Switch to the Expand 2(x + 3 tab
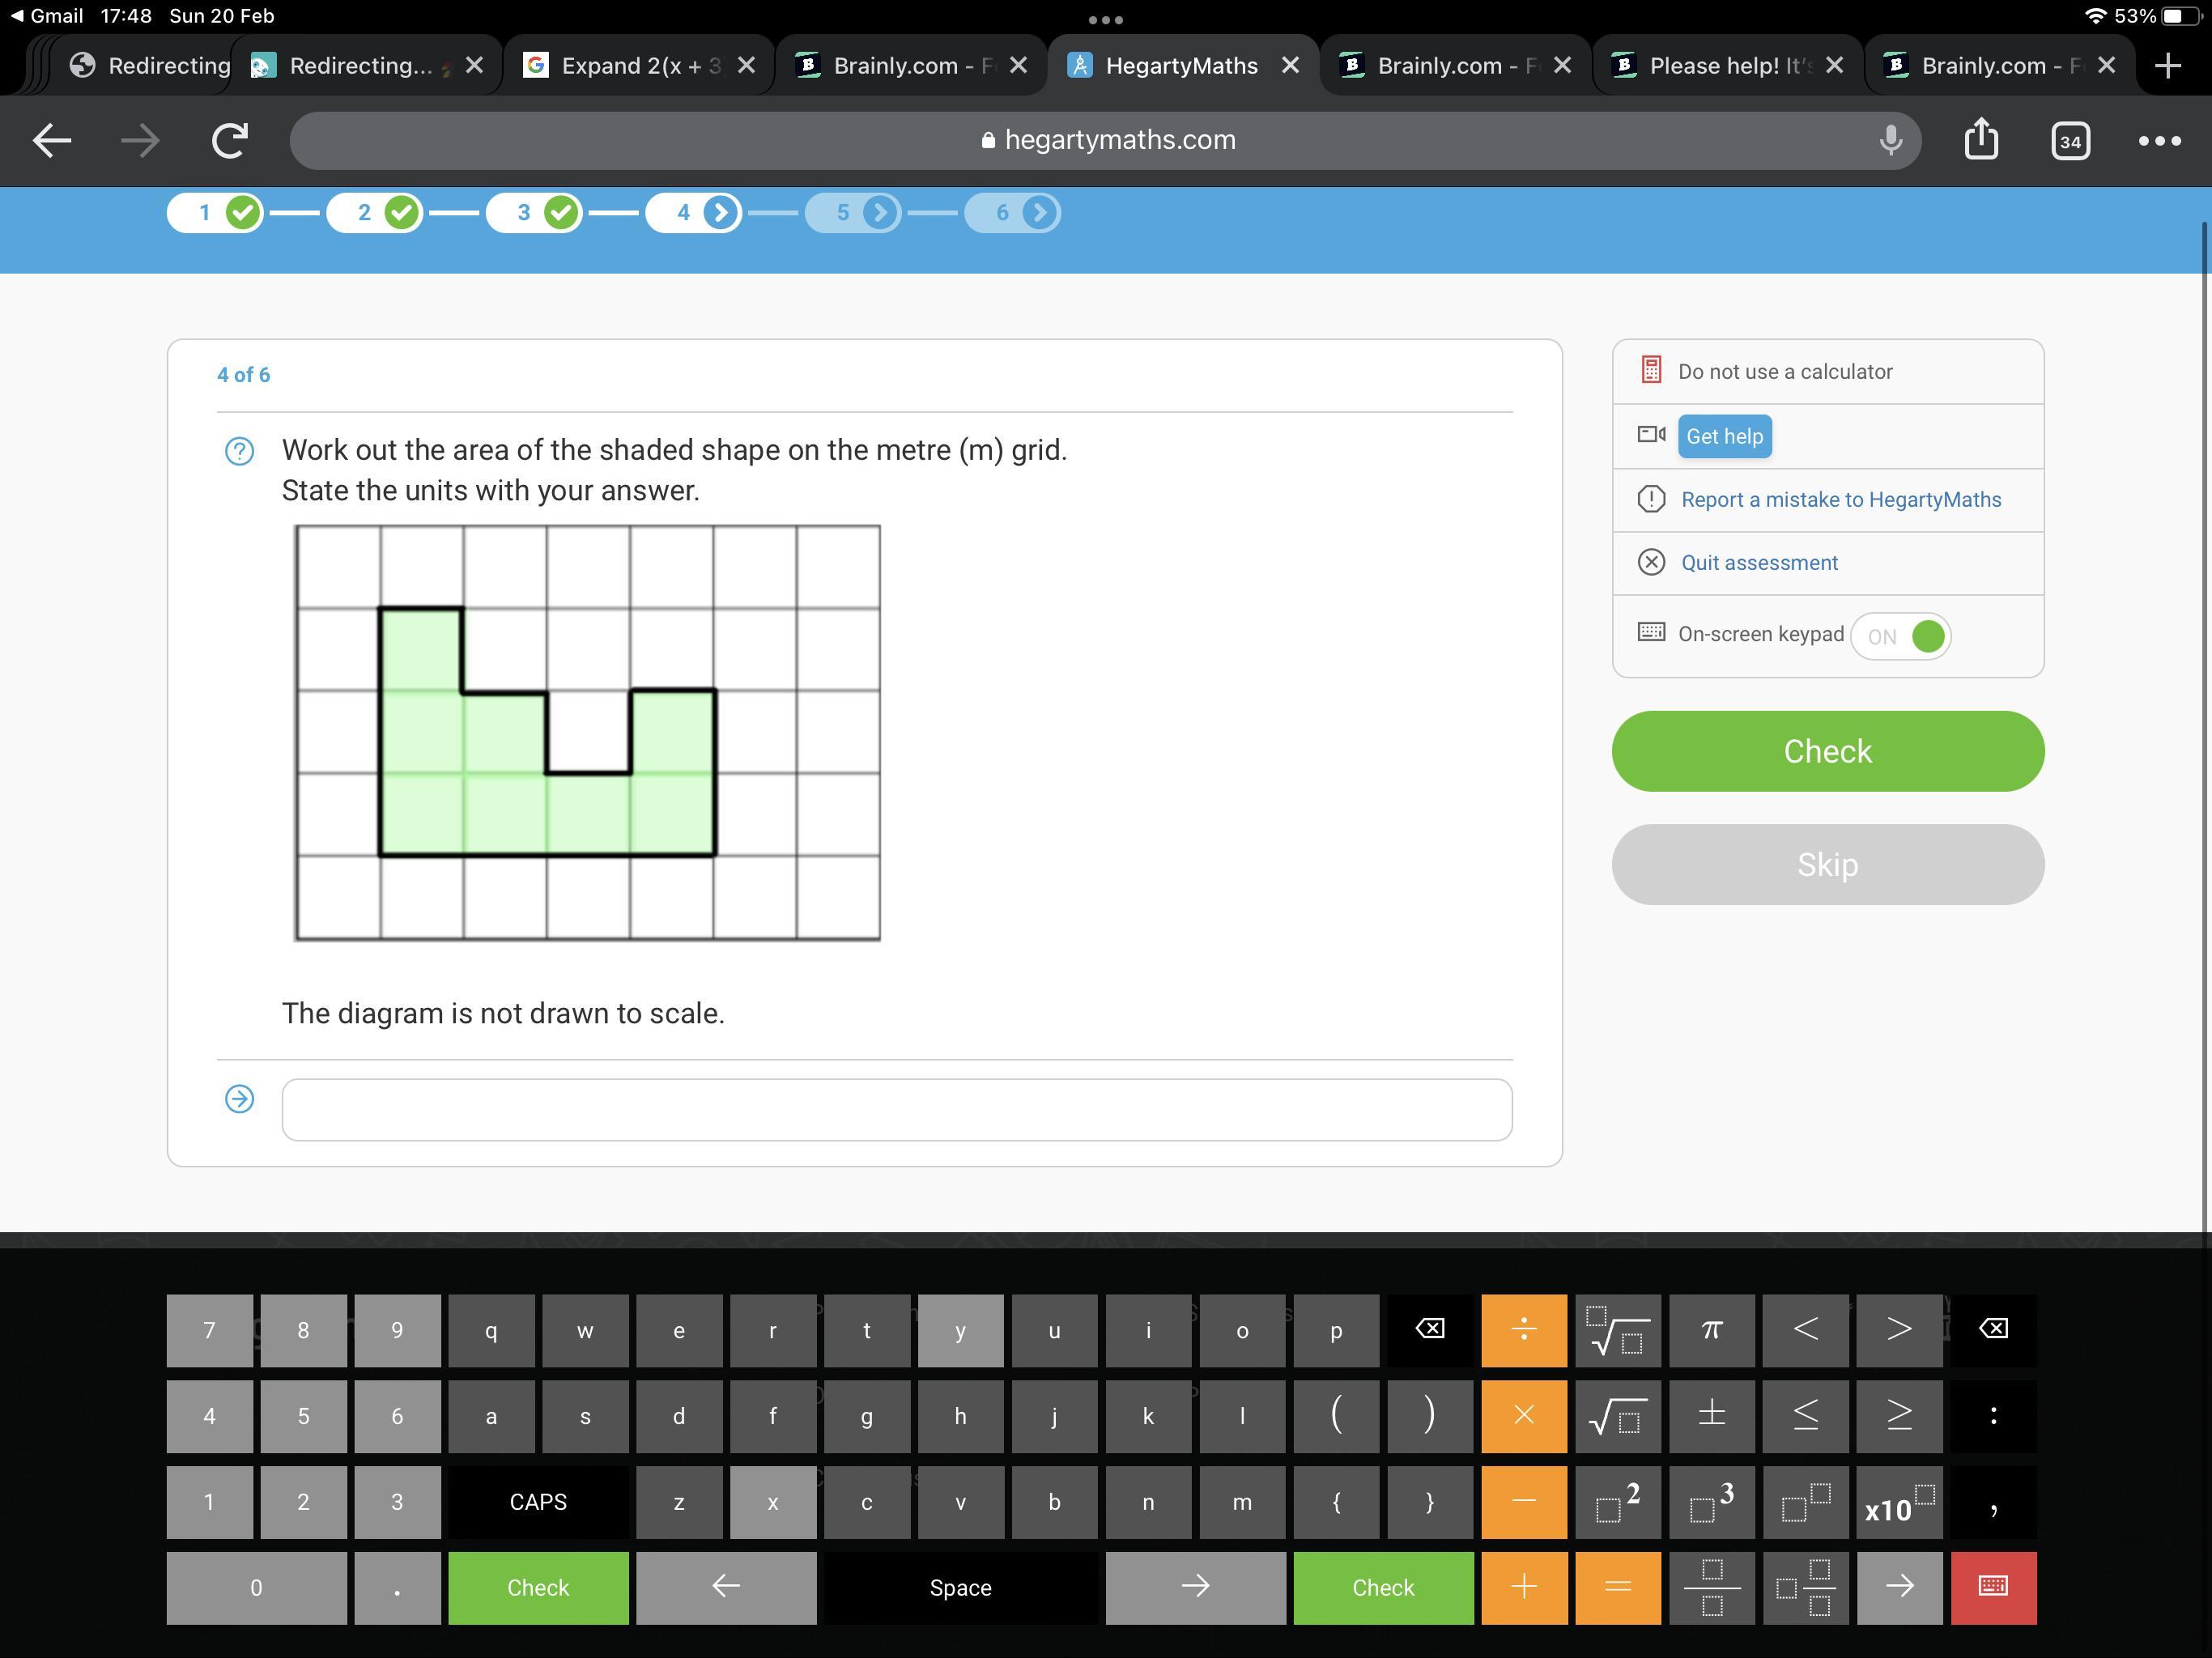The width and height of the screenshot is (2212, 1658). pyautogui.click(x=640, y=66)
